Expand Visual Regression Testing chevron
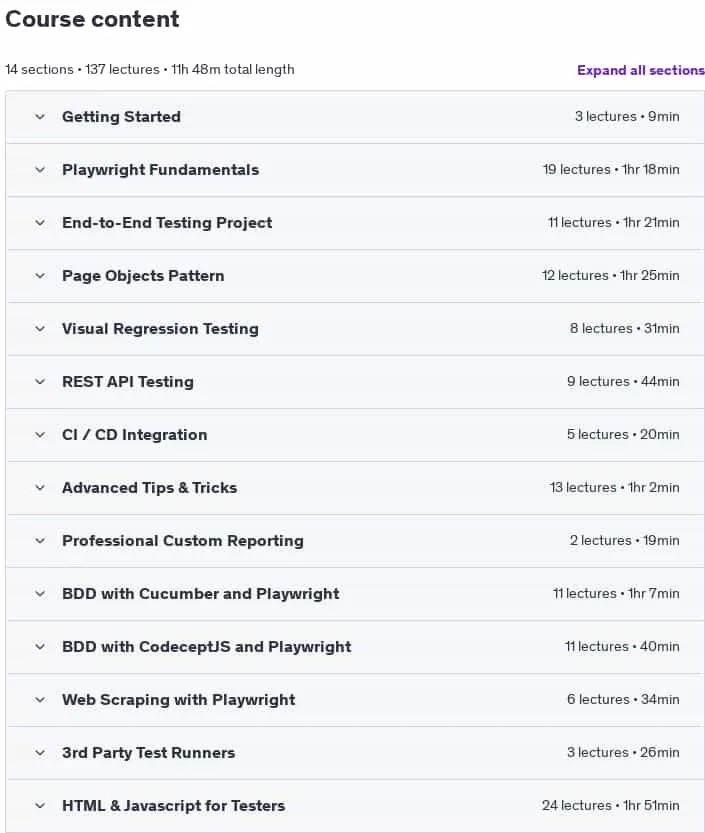 [40, 328]
